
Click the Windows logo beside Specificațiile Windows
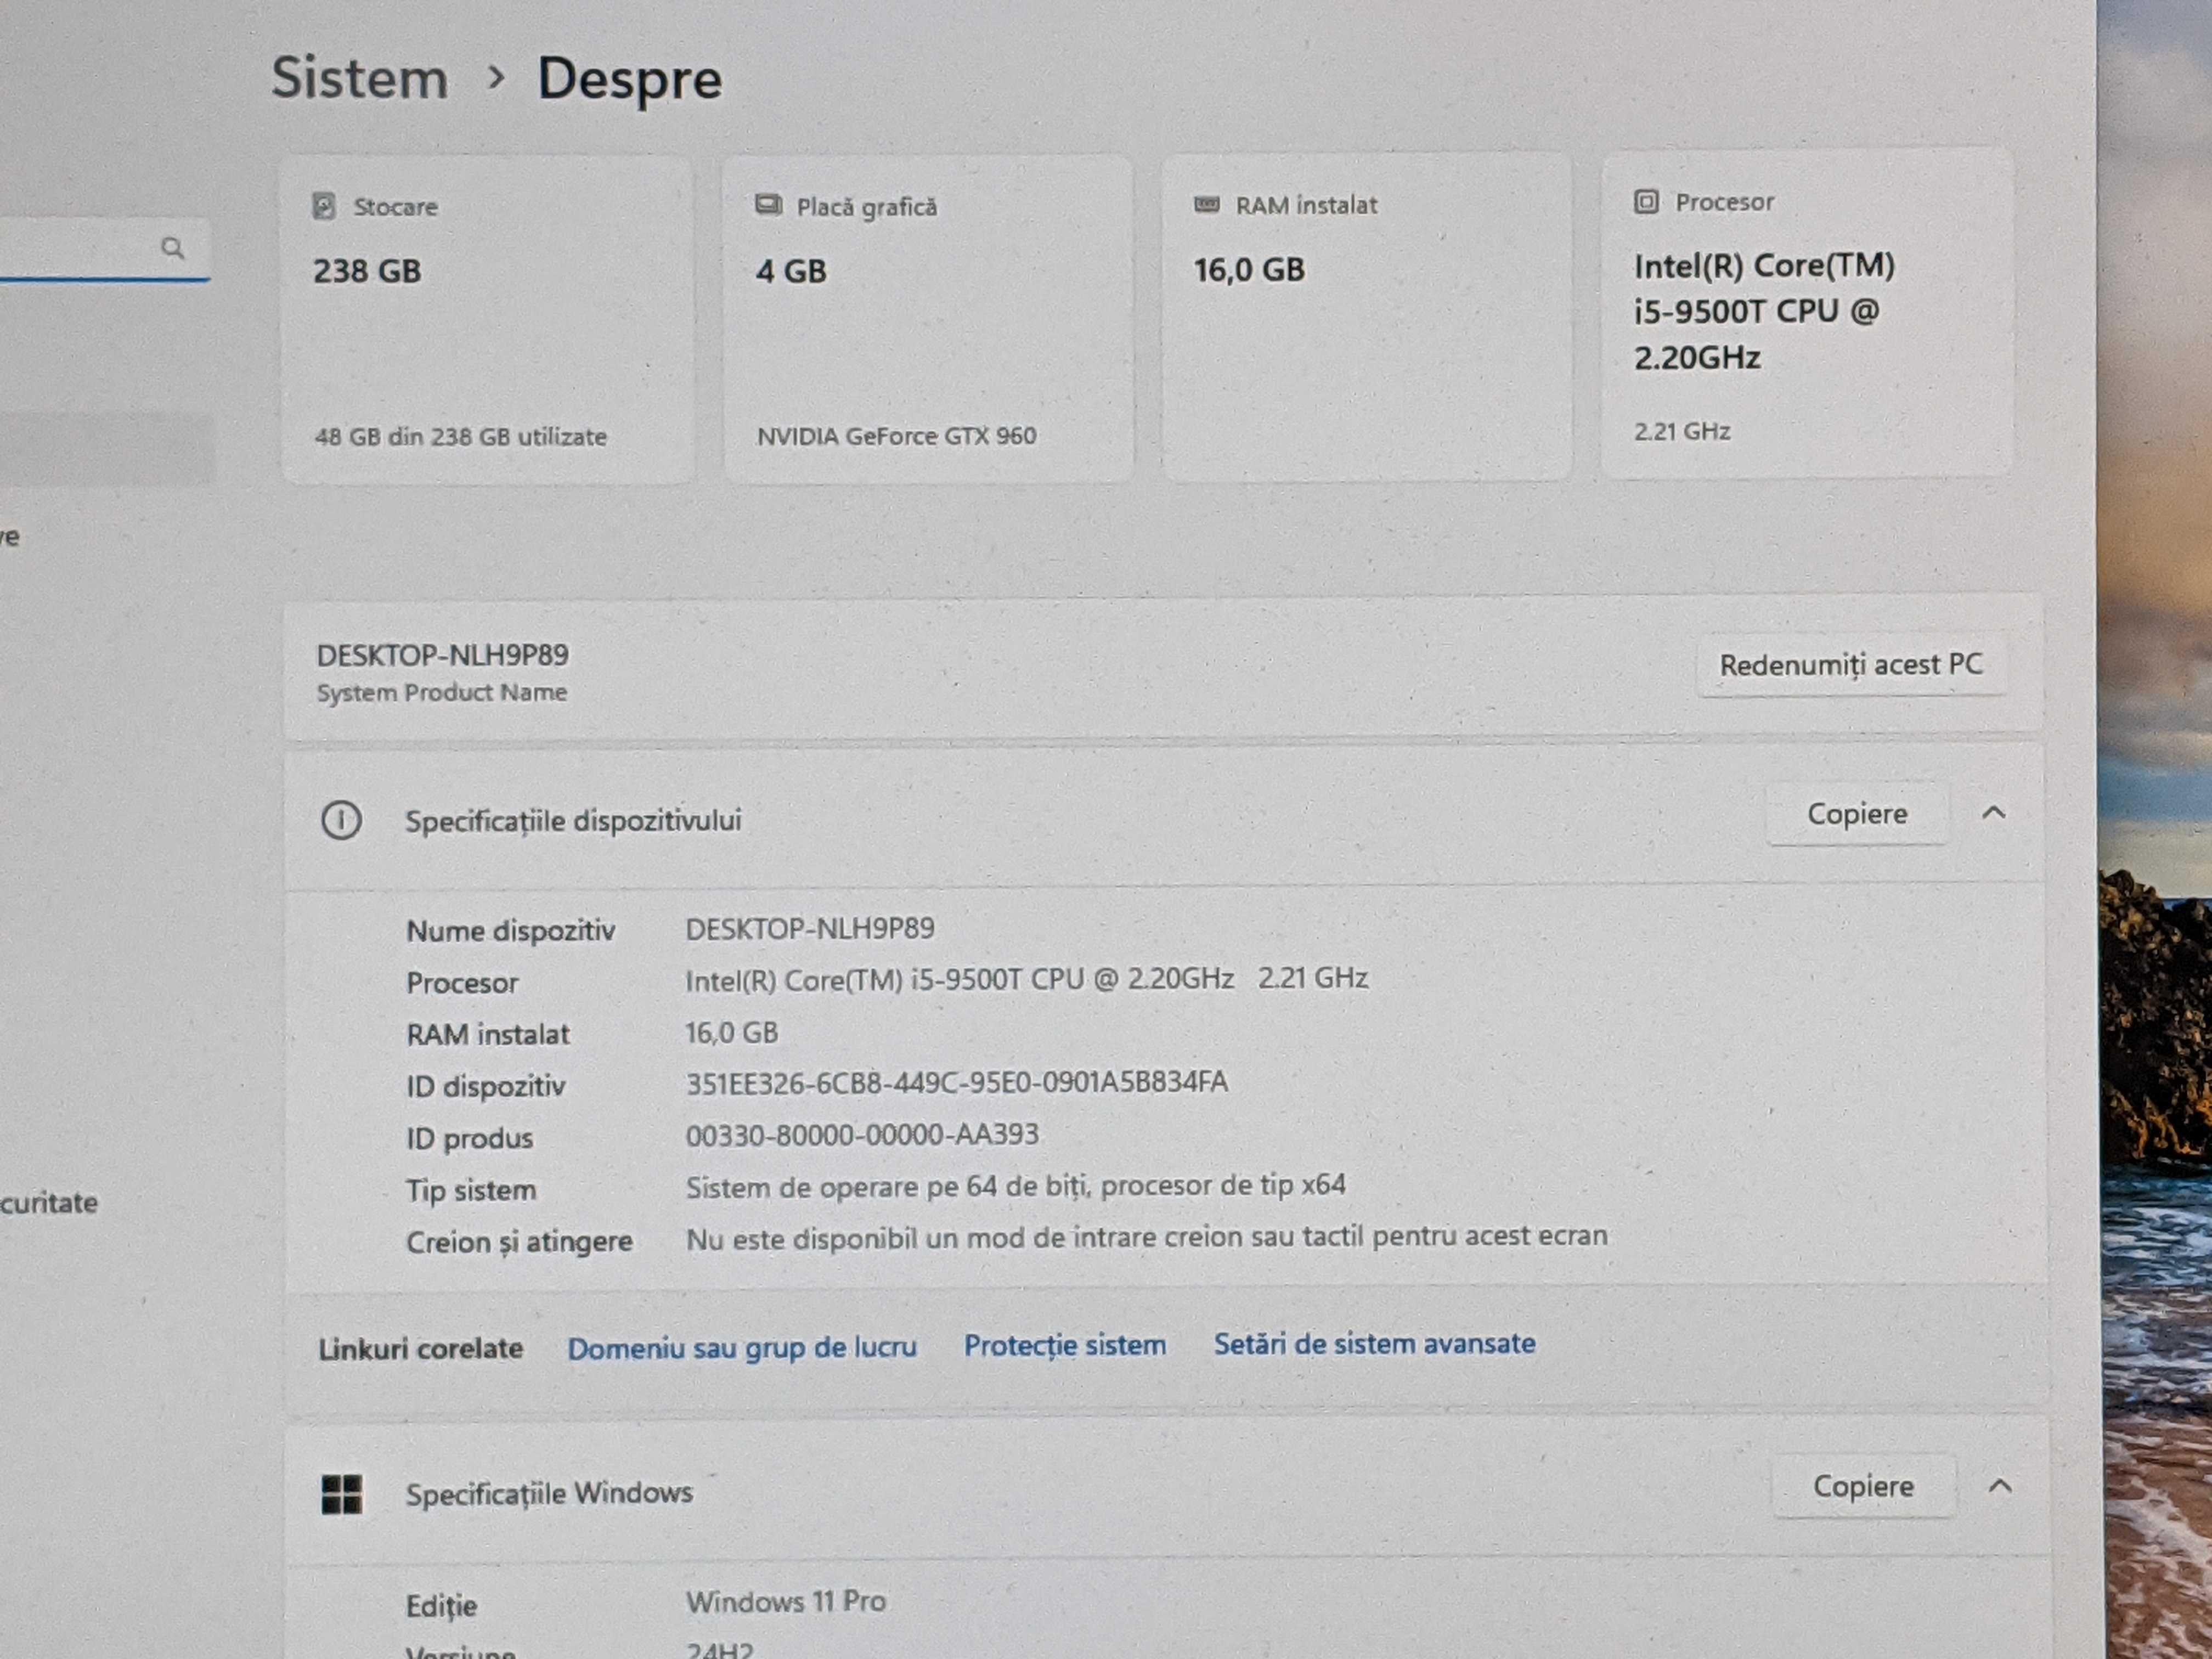[x=342, y=1494]
